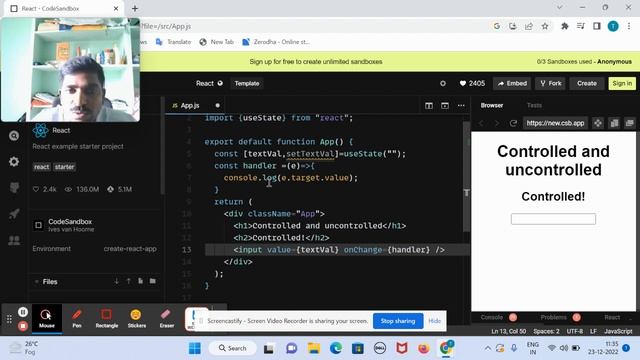Open the GitHub icon in CodeSandbox sidebar

click(x=14, y=187)
